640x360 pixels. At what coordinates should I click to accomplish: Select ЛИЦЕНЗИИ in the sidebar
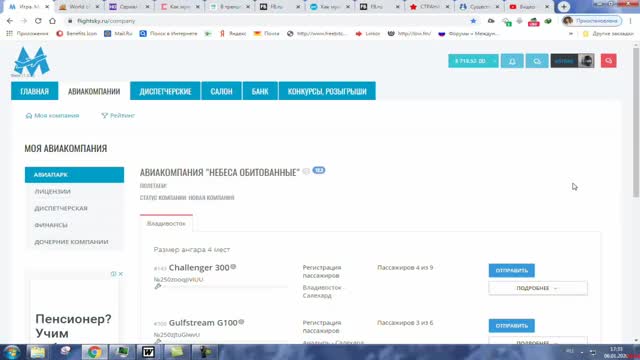coord(74,191)
